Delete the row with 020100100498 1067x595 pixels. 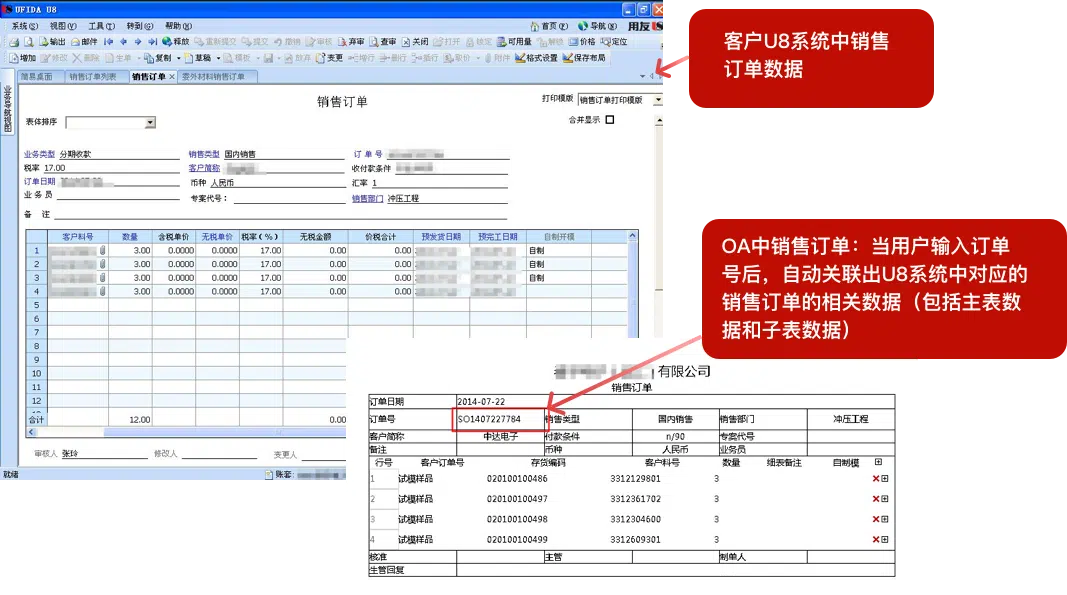point(876,519)
